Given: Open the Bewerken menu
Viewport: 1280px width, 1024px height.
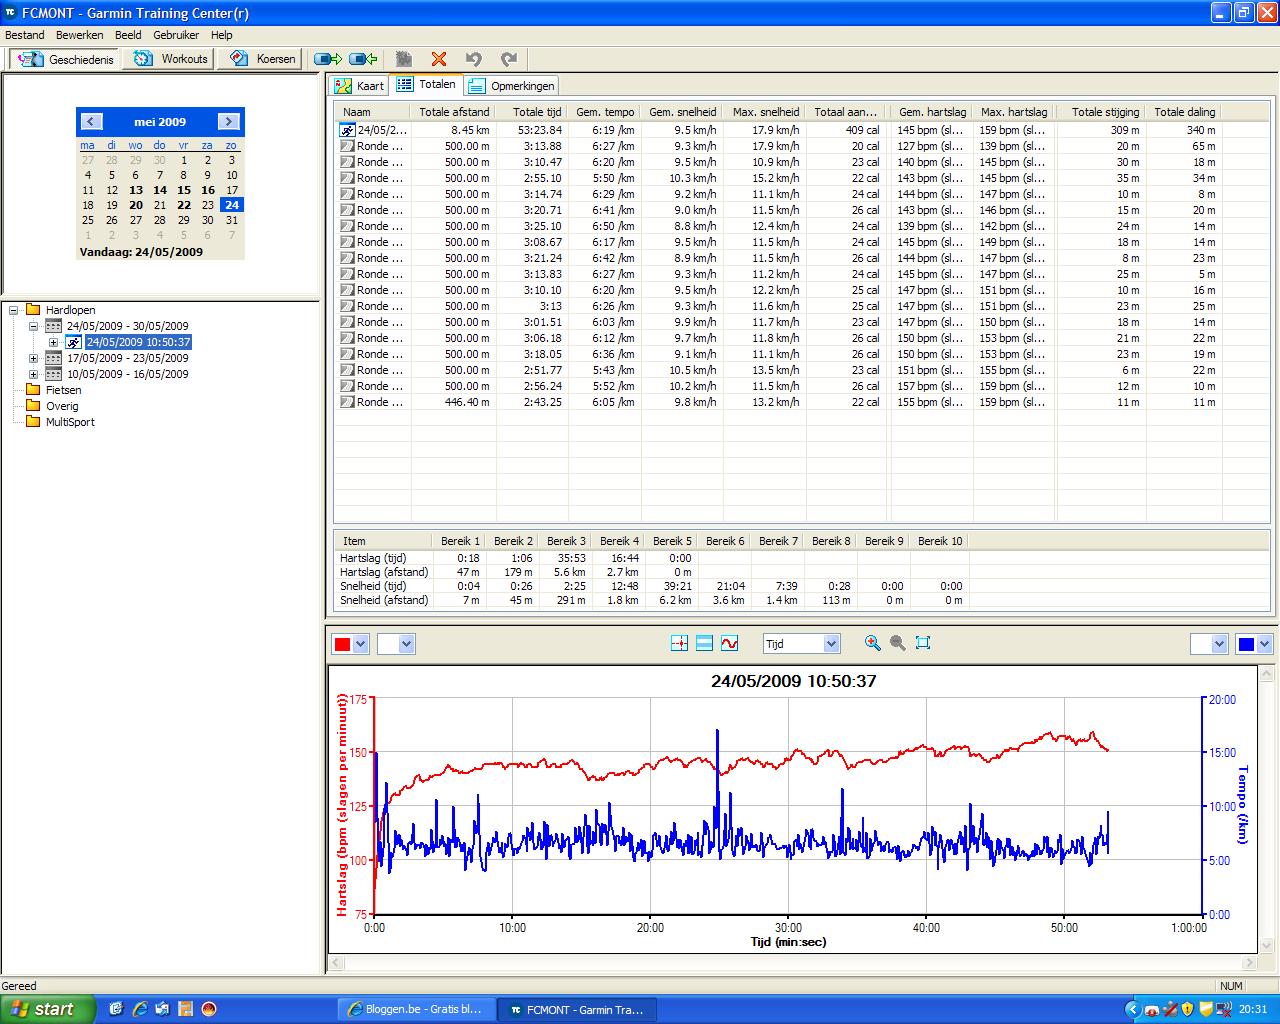Looking at the screenshot, I should [x=79, y=35].
